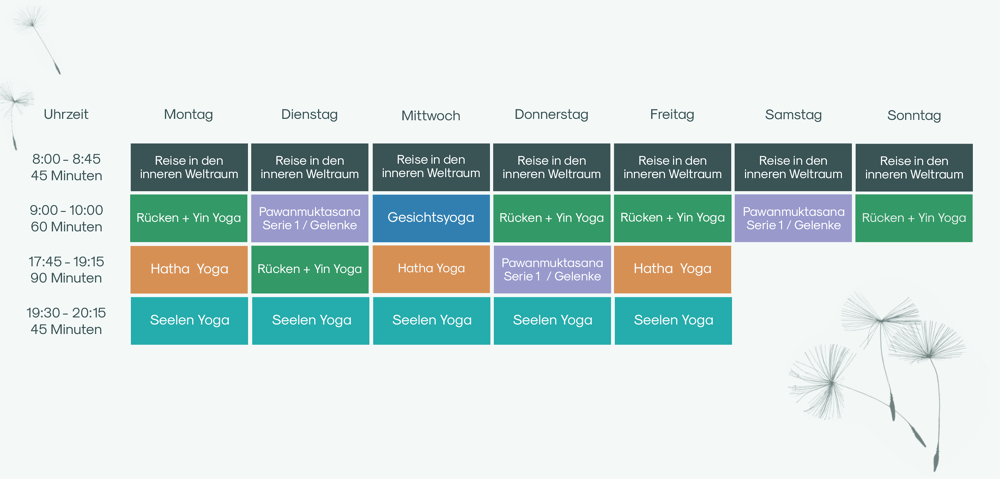This screenshot has width=1000, height=479.
Task: Click the Gesichtsyoga class on Mittwoch
Action: pos(431,218)
